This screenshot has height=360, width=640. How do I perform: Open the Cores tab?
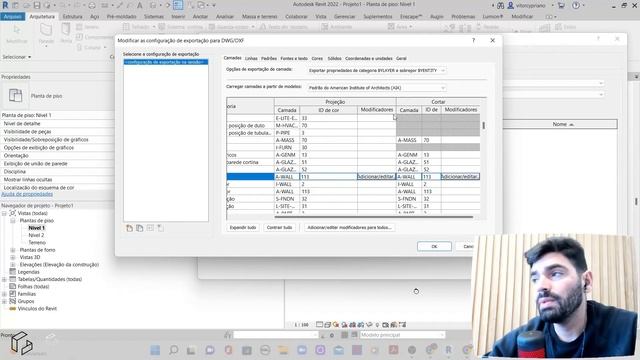pos(317,58)
